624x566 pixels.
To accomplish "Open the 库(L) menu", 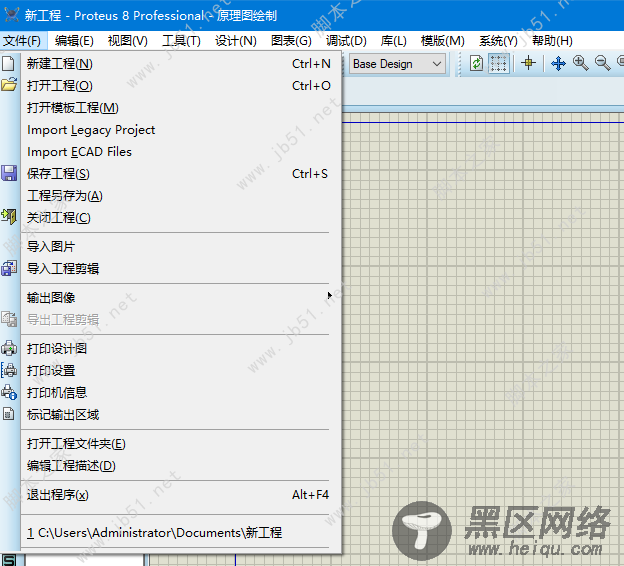I will 394,41.
